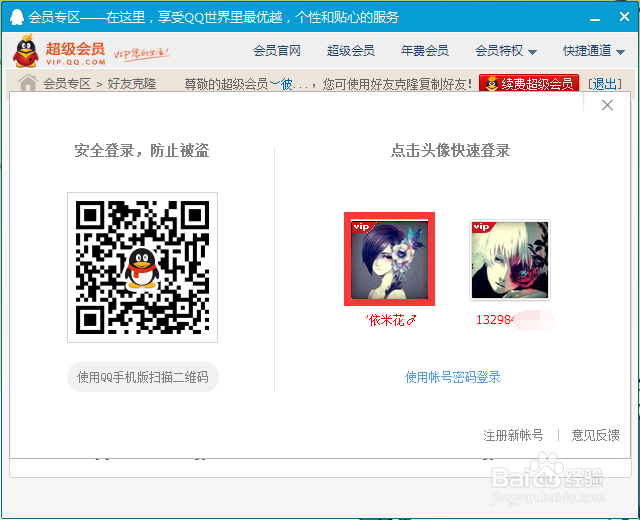Close the 会员专区 window
Screen dimensions: 640x520
(624, 17)
